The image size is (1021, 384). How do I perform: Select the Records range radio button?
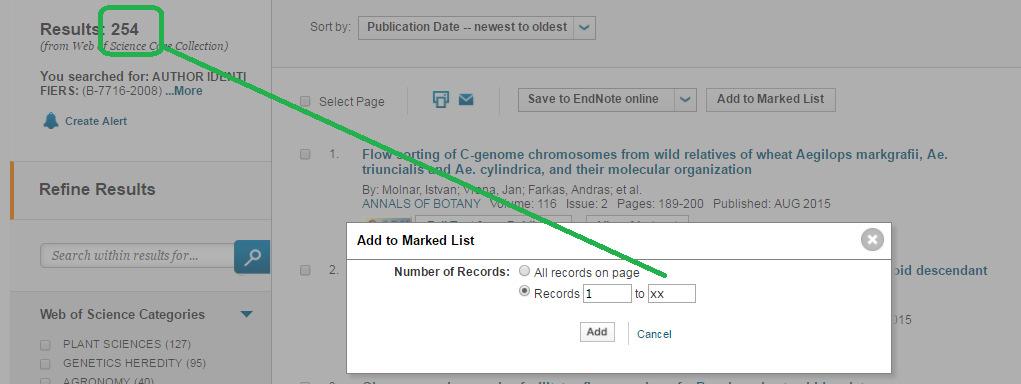tap(525, 292)
